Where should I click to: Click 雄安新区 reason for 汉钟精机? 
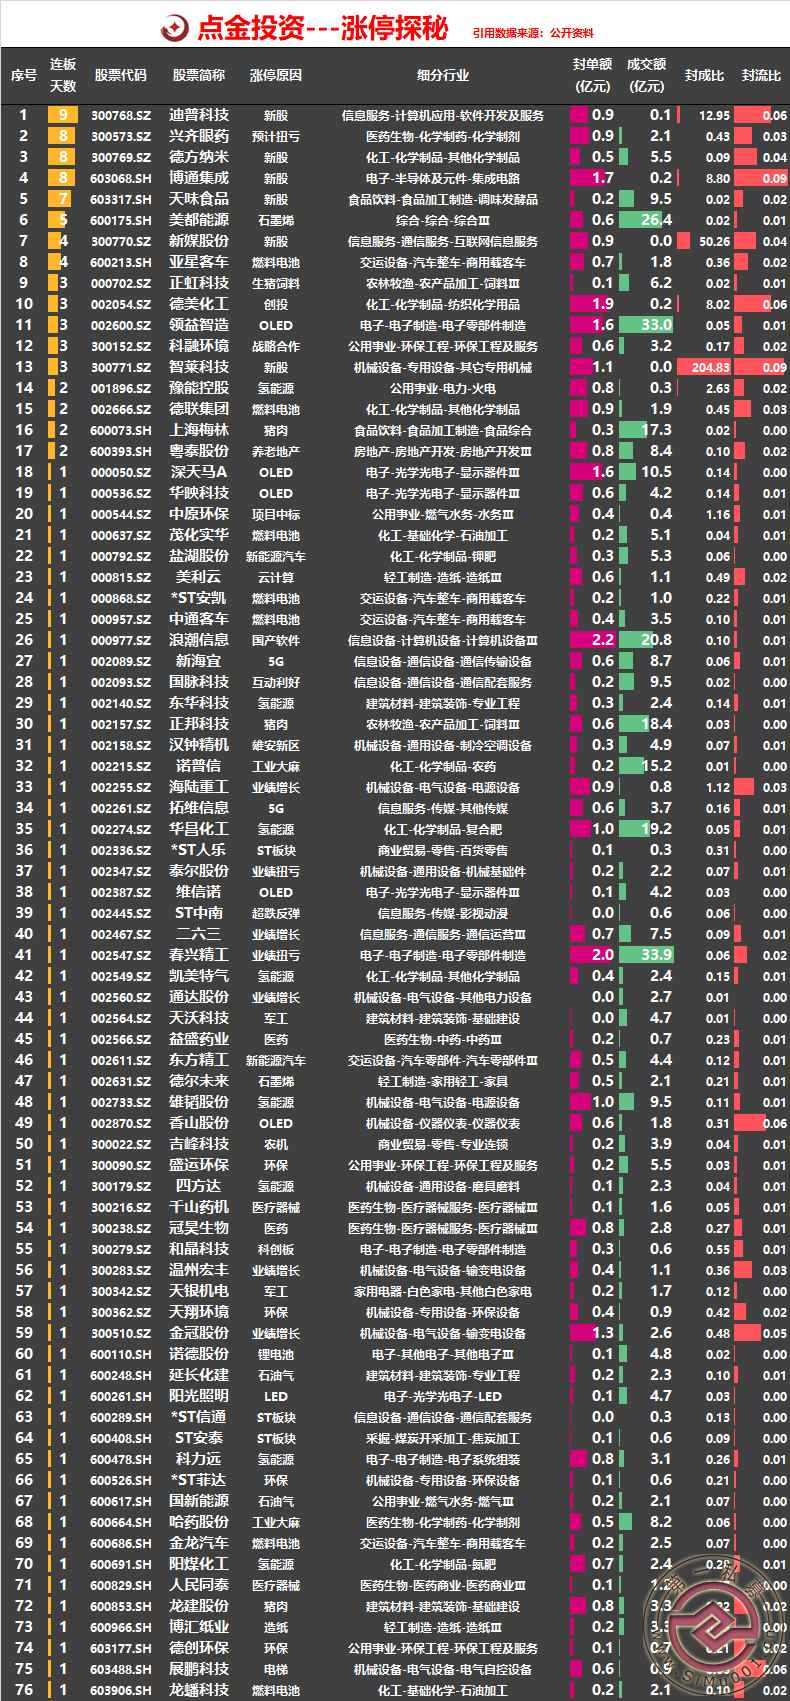tap(276, 746)
